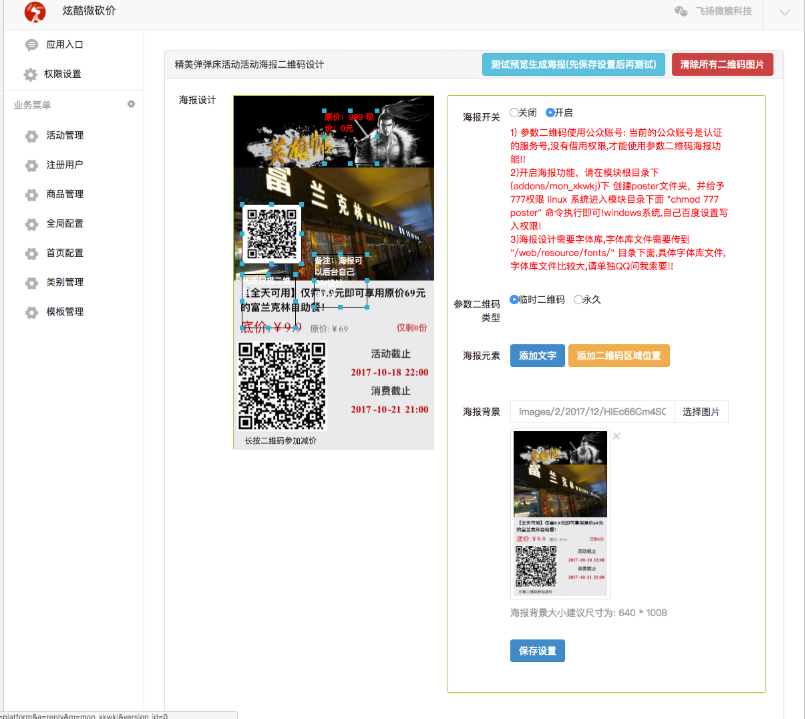Click the gear icon next to 权限设置
Viewport: 805px width, 719px height.
[30, 74]
